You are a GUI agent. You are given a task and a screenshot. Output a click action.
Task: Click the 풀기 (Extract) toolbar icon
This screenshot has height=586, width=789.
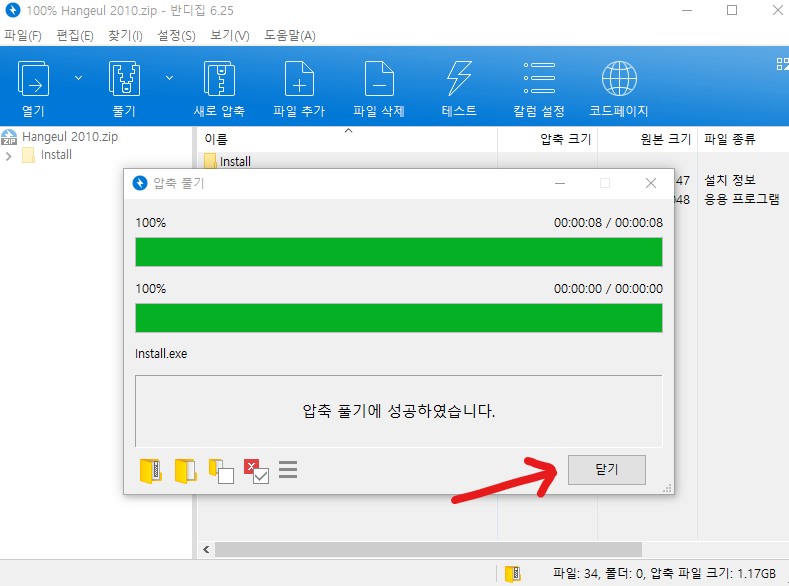click(124, 89)
